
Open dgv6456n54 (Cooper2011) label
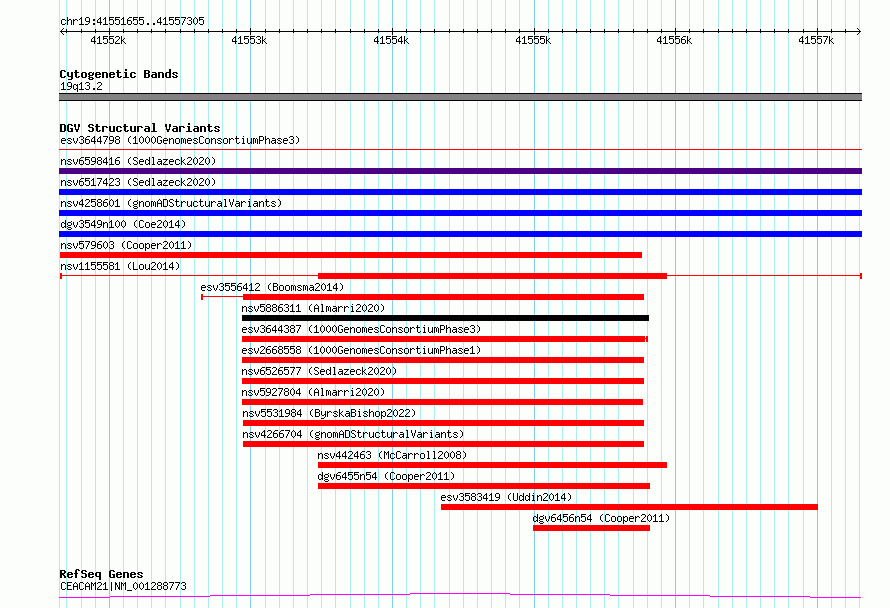(601, 518)
